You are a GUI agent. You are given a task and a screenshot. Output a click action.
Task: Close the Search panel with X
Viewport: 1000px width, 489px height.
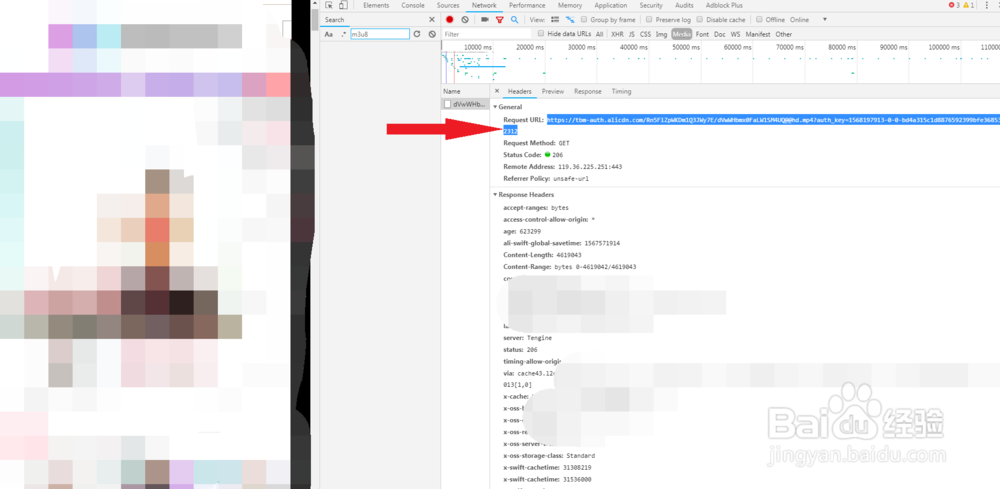click(432, 20)
